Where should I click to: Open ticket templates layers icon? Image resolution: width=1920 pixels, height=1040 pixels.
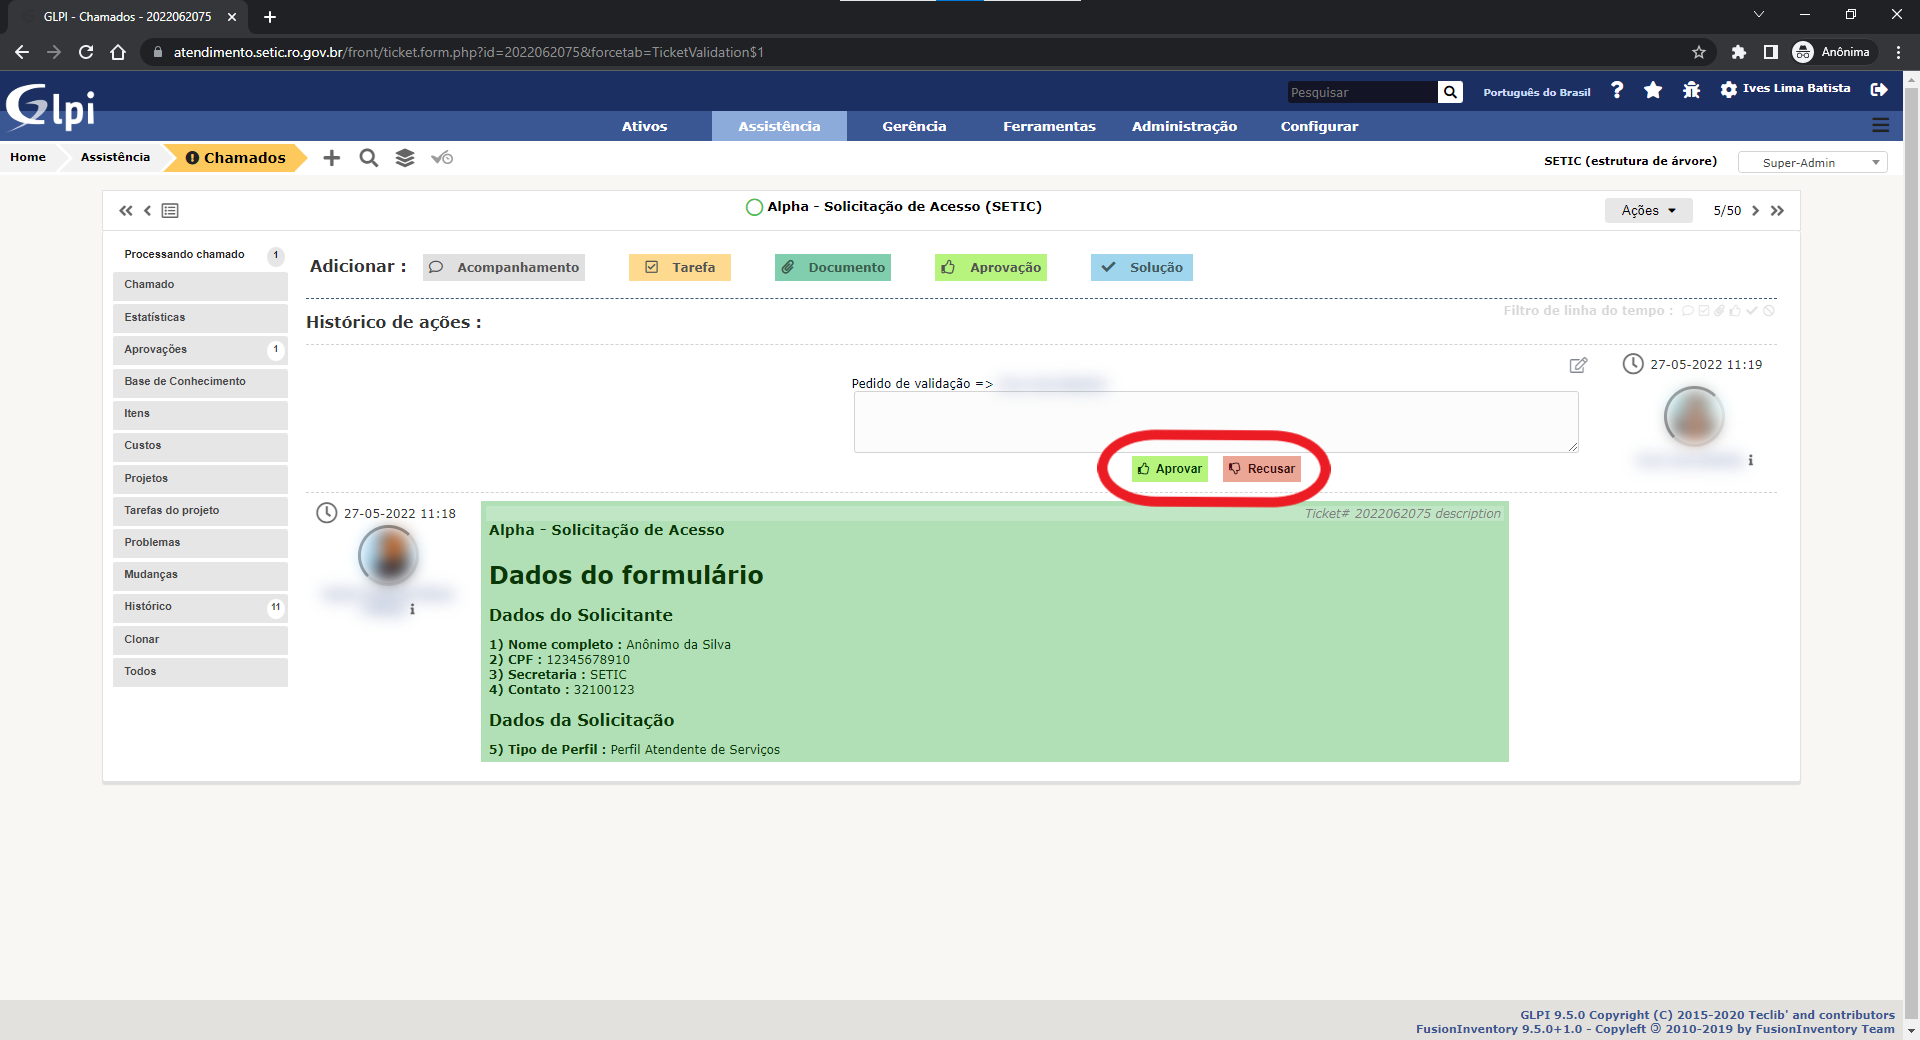(405, 158)
